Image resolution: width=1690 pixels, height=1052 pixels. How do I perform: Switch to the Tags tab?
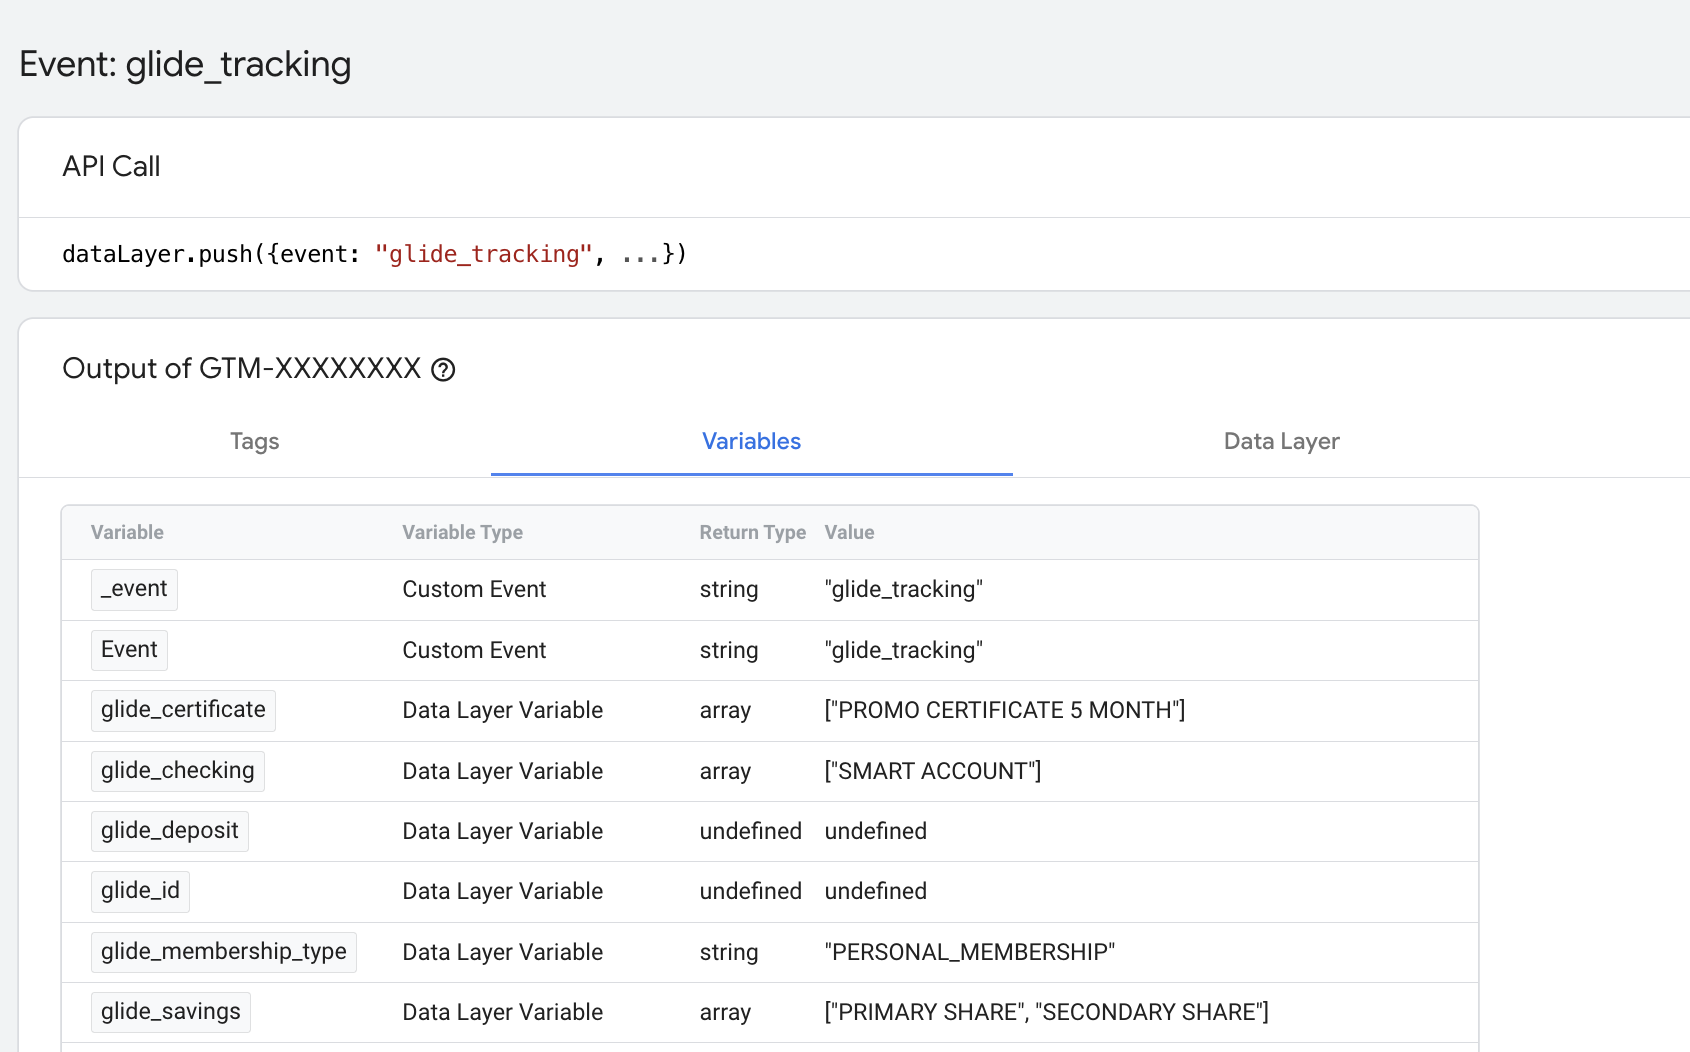pyautogui.click(x=254, y=441)
